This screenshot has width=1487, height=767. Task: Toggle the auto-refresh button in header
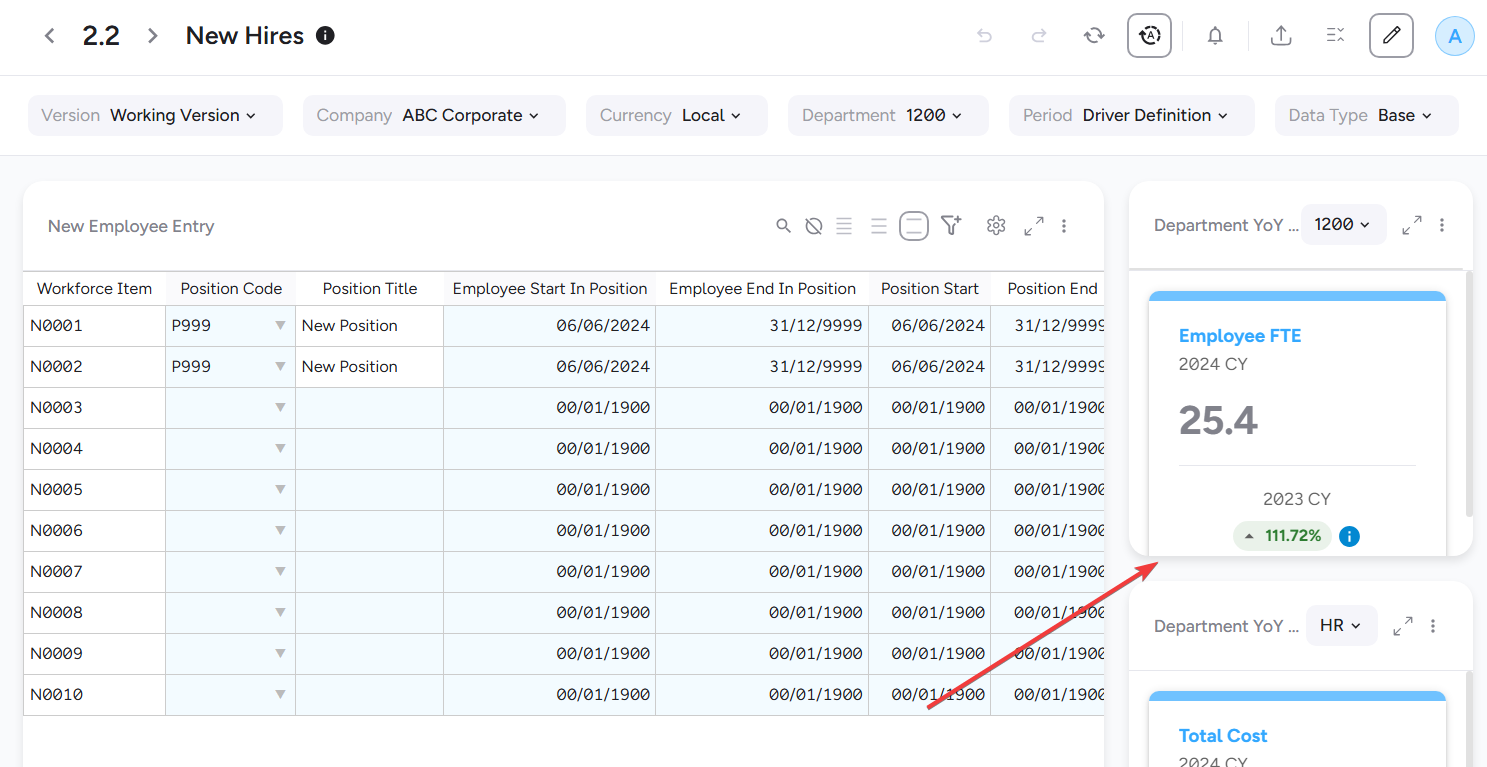click(x=1149, y=36)
